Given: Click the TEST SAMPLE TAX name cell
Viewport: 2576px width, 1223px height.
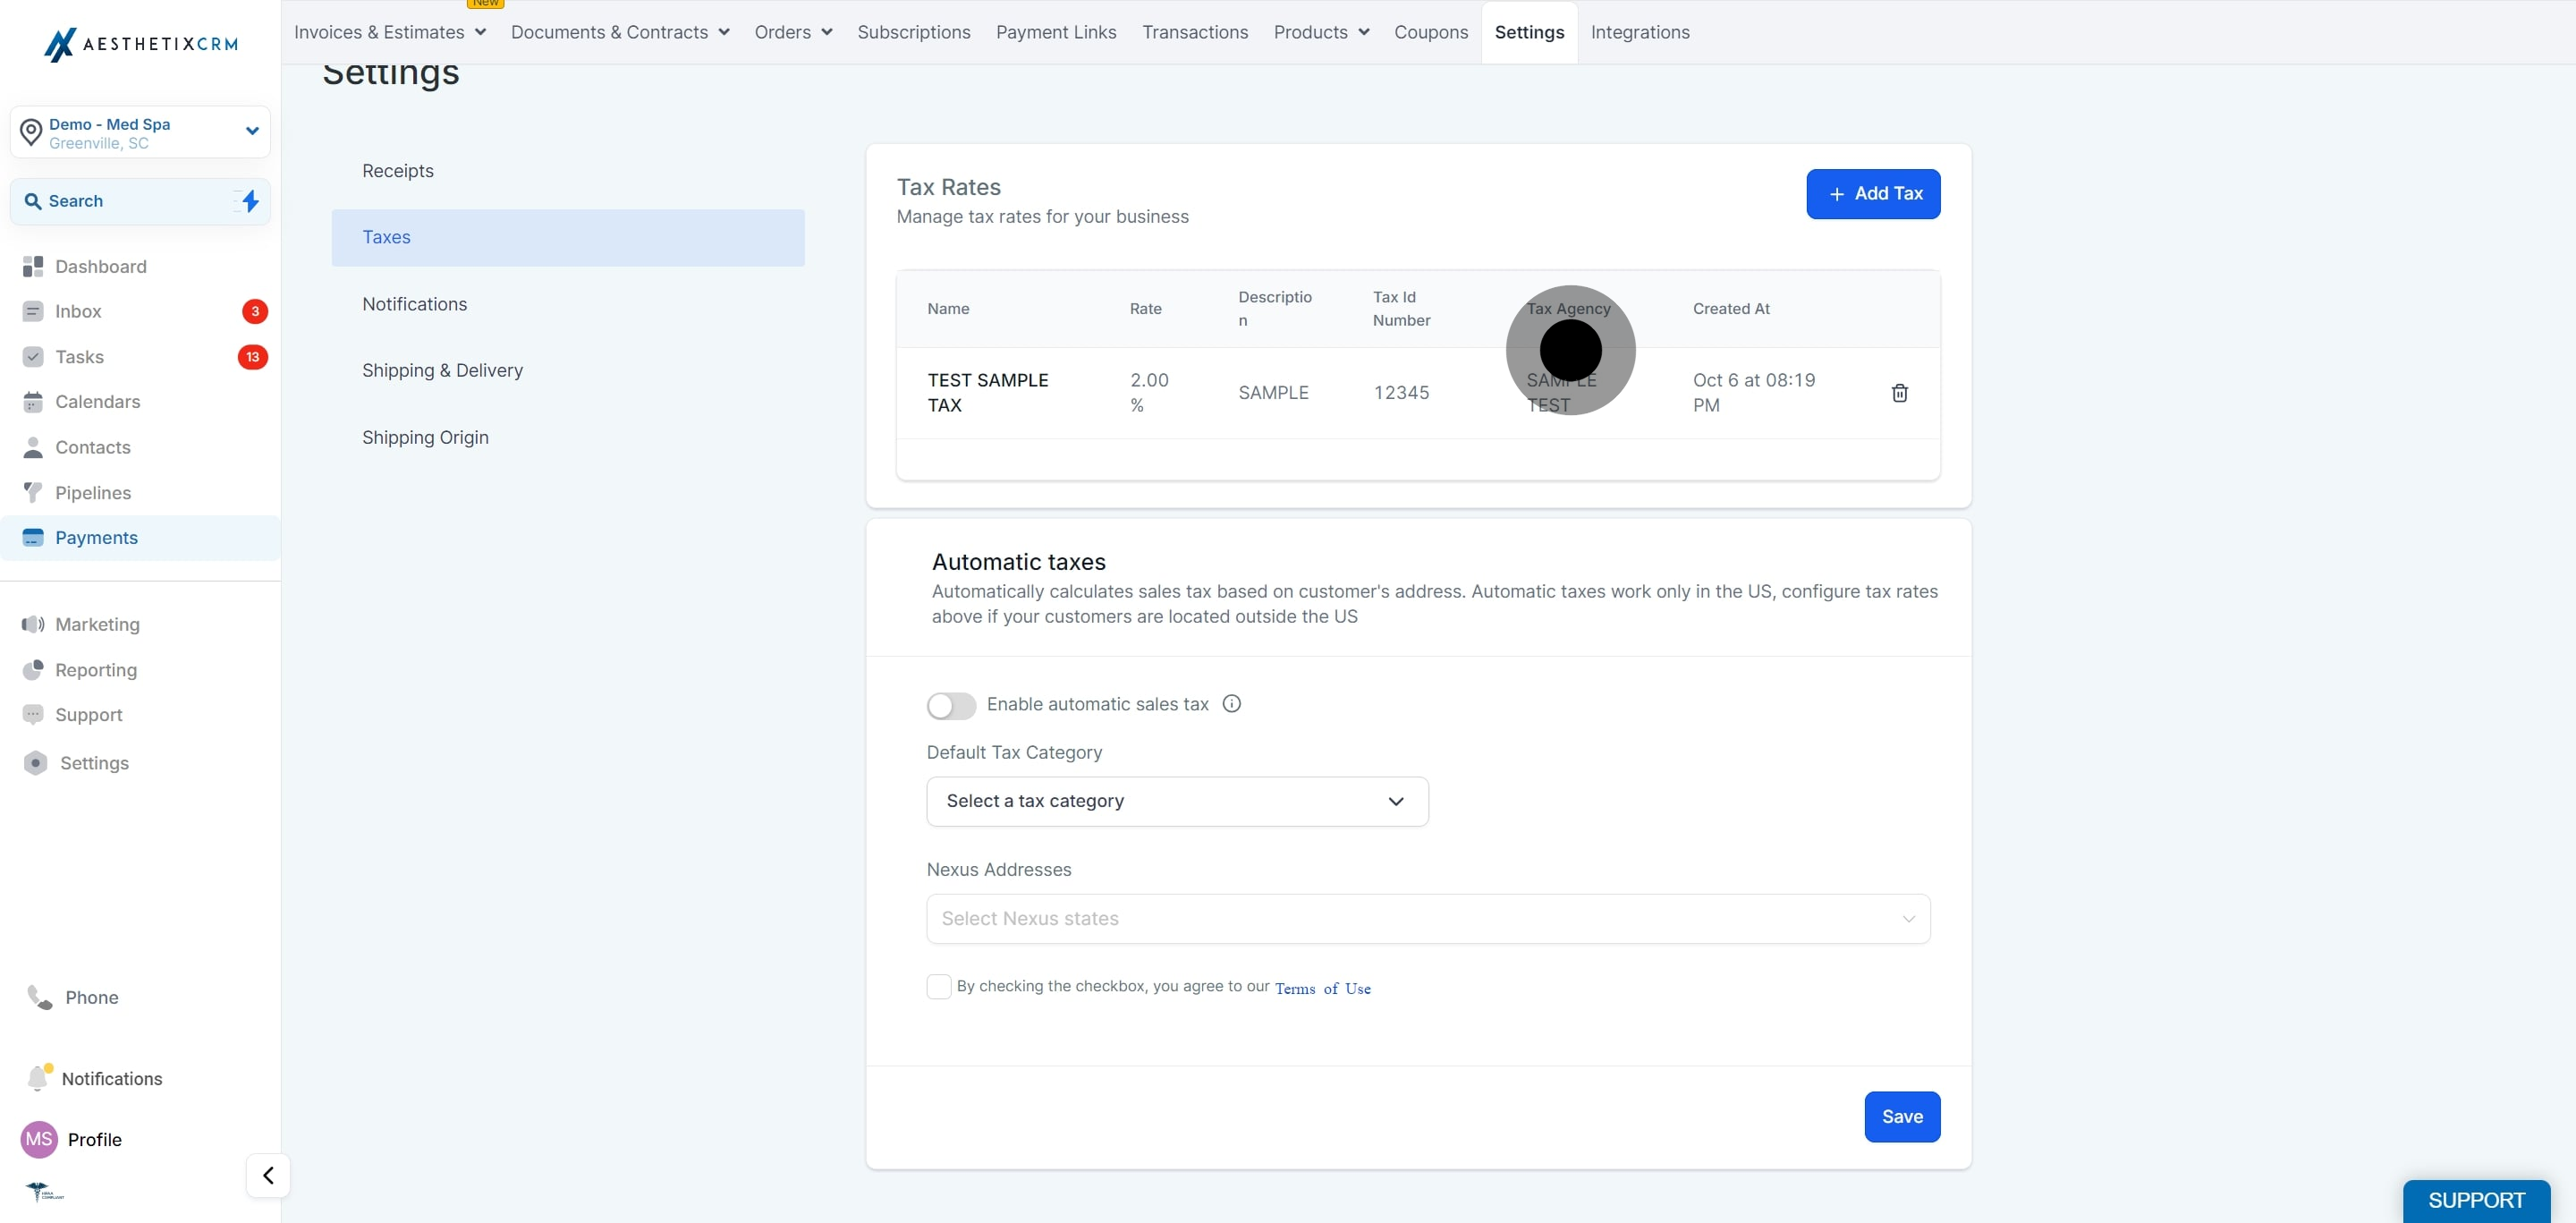Looking at the screenshot, I should [x=987, y=392].
